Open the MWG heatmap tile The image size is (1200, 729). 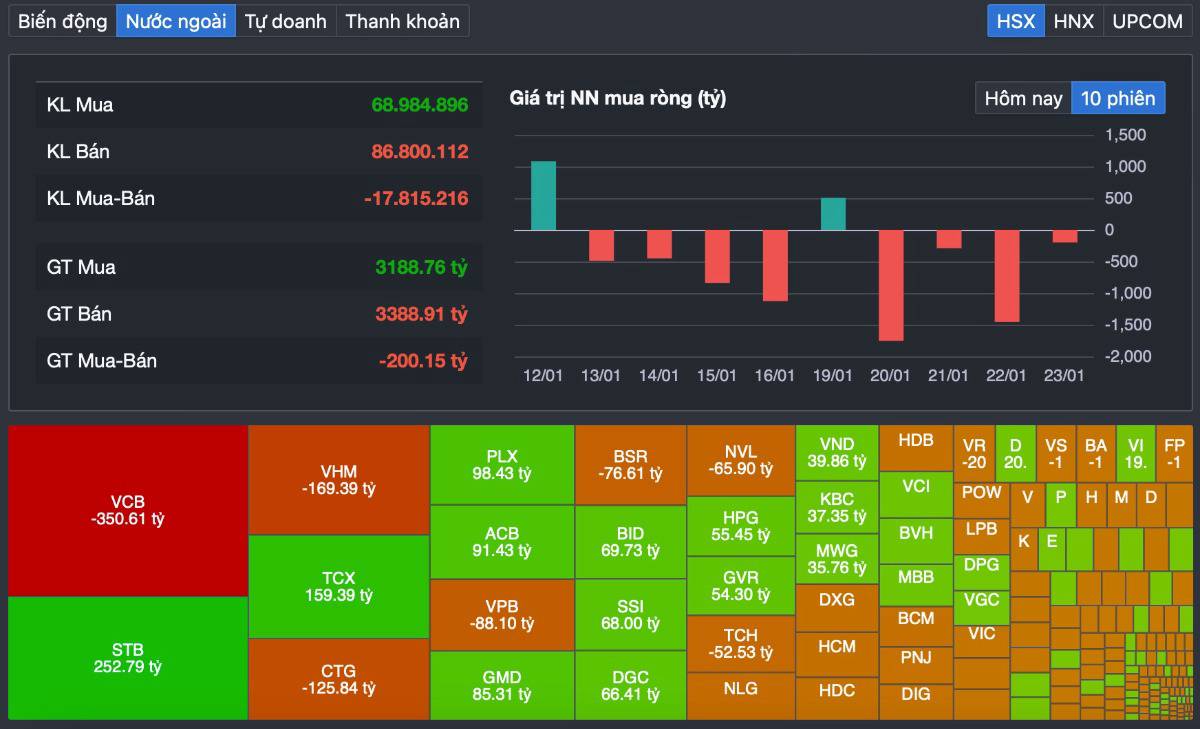click(x=837, y=558)
